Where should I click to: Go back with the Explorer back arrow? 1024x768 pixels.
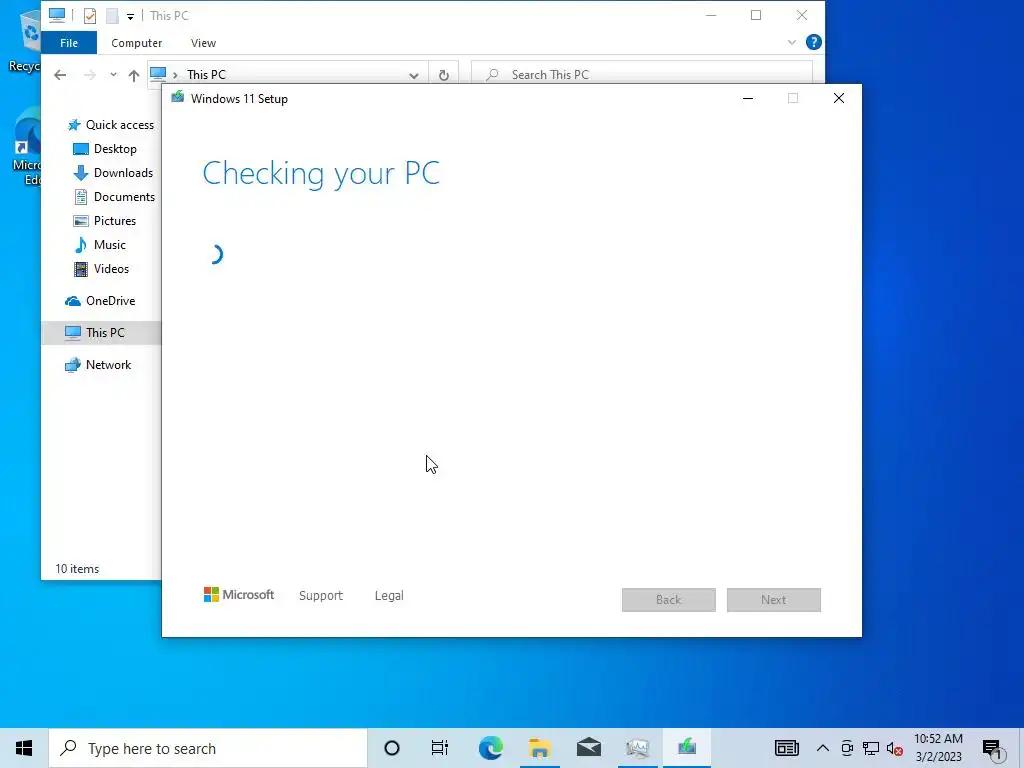(x=60, y=75)
